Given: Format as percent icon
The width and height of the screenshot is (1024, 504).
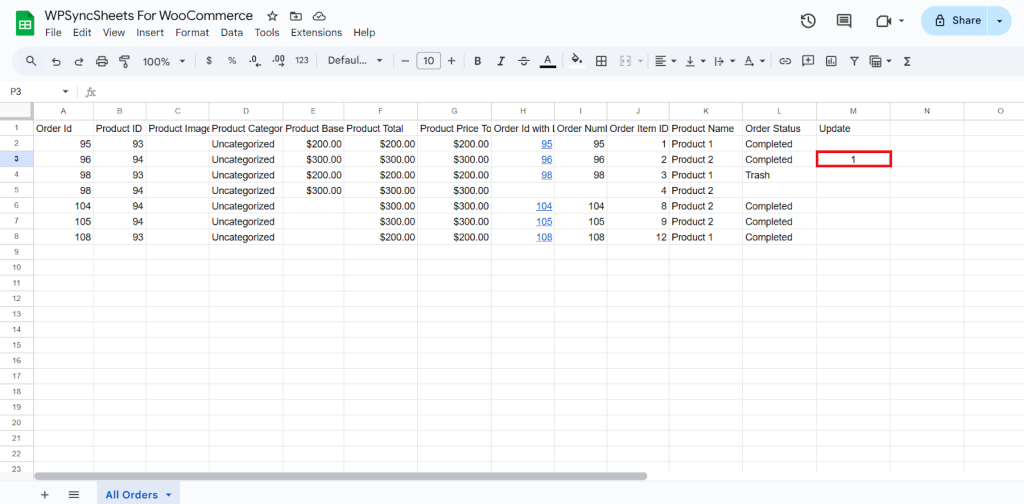Looking at the screenshot, I should point(232,61).
